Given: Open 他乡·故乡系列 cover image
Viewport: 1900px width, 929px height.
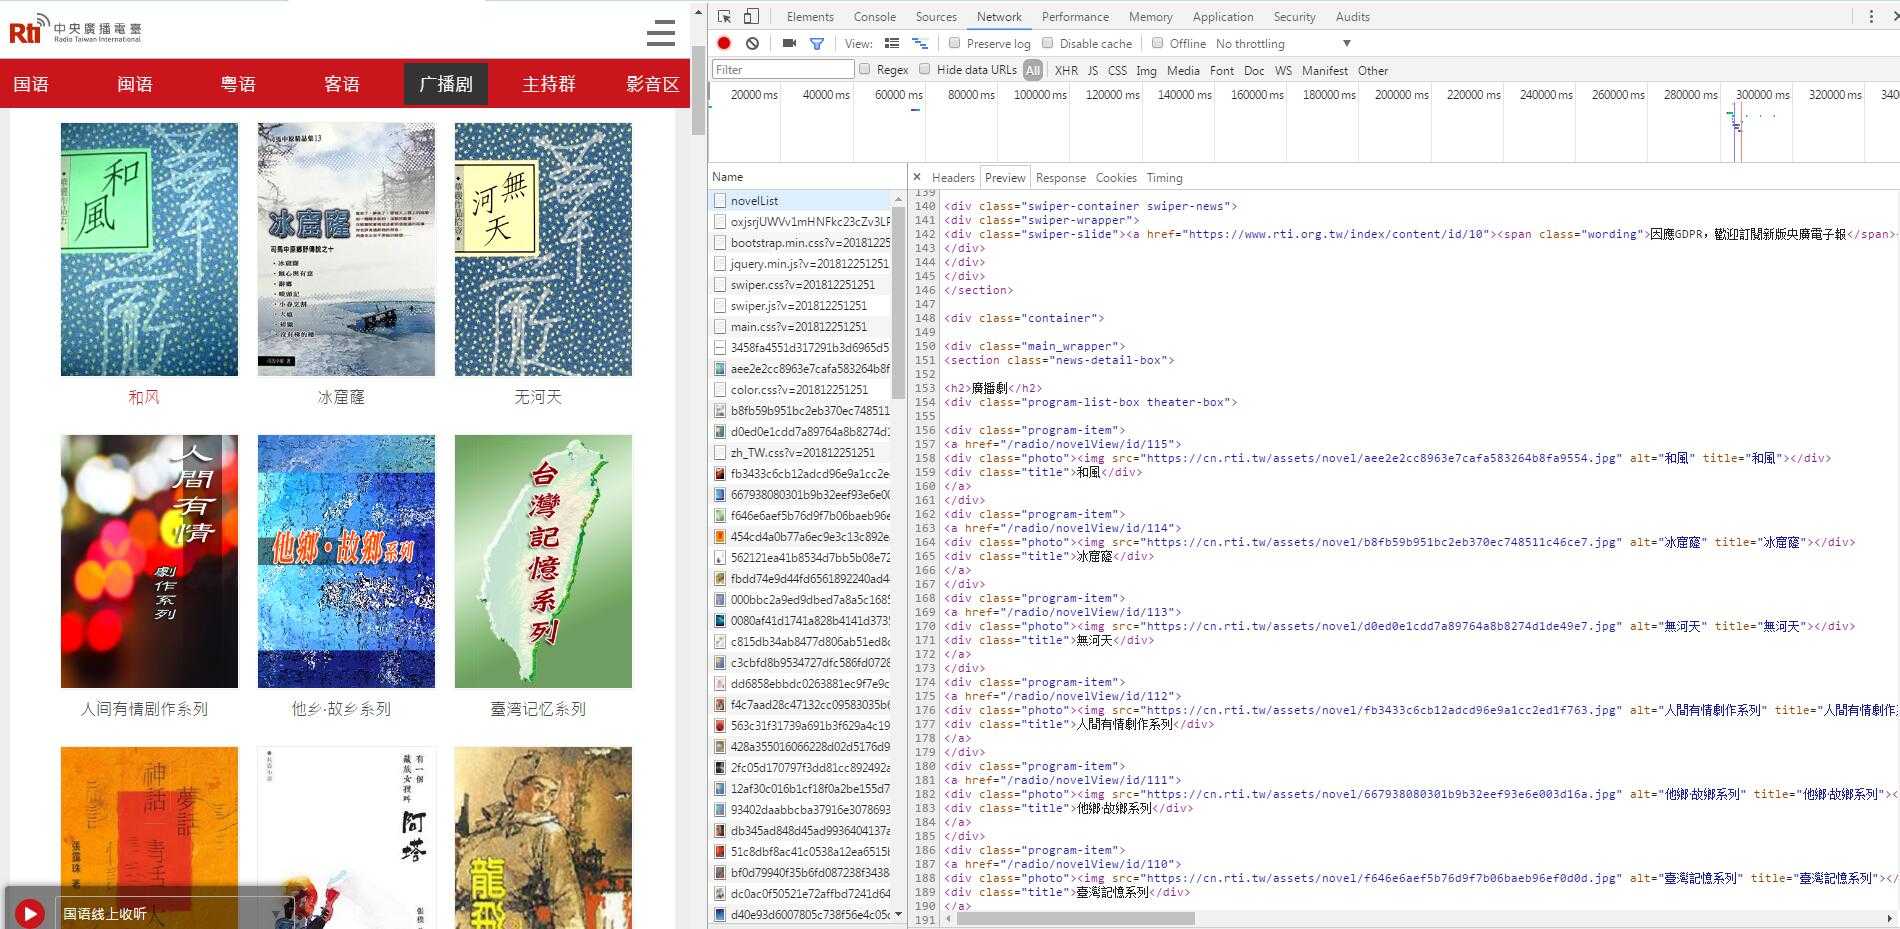Looking at the screenshot, I should (346, 561).
